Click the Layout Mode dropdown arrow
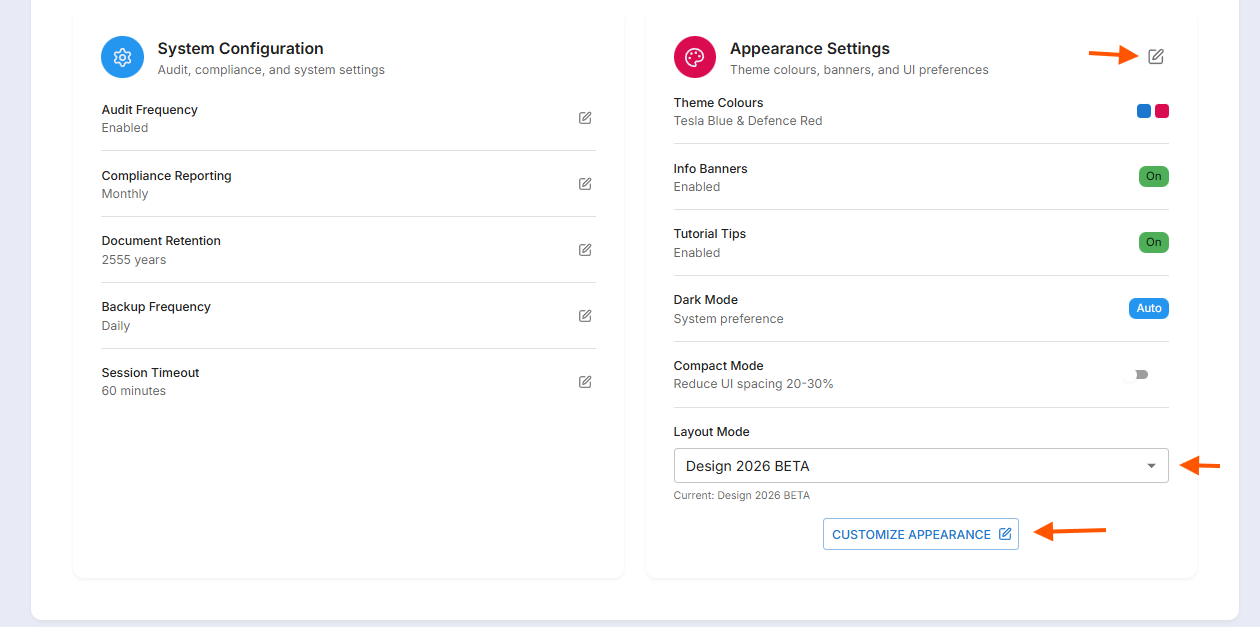Image resolution: width=1260 pixels, height=627 pixels. (x=1151, y=466)
